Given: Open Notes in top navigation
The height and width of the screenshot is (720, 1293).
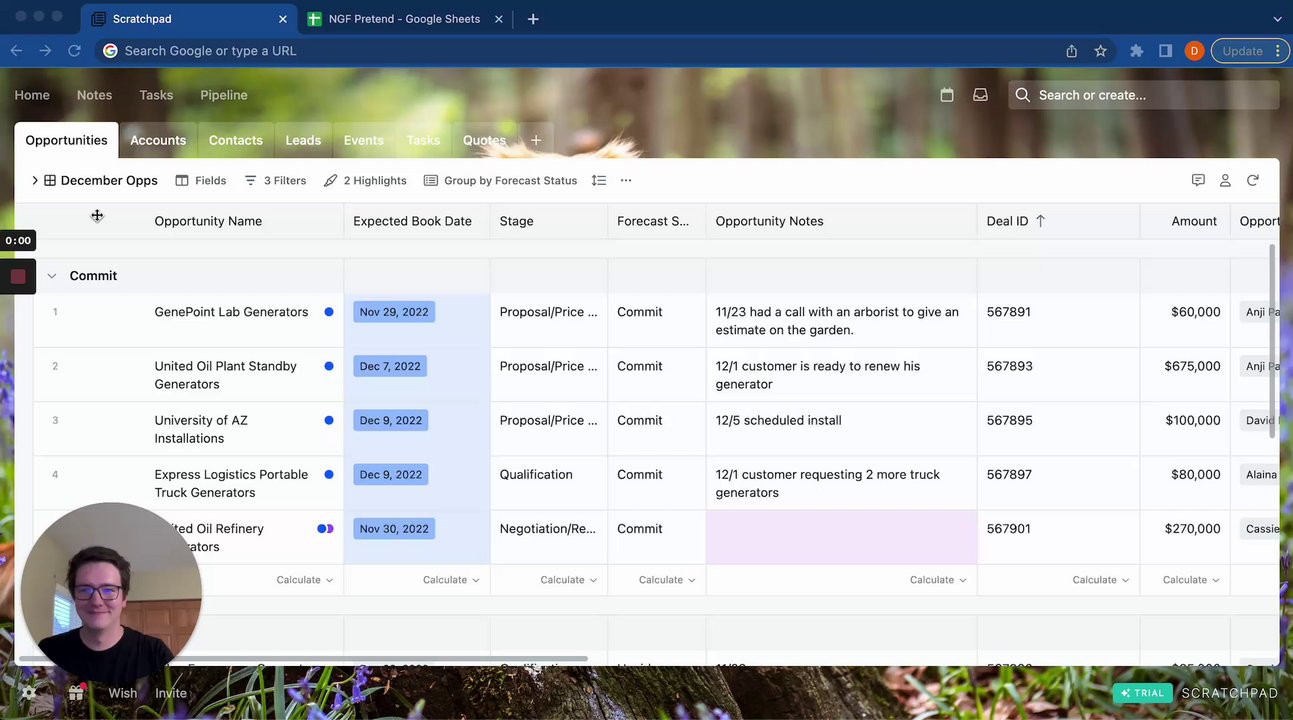Looking at the screenshot, I should (x=94, y=95).
